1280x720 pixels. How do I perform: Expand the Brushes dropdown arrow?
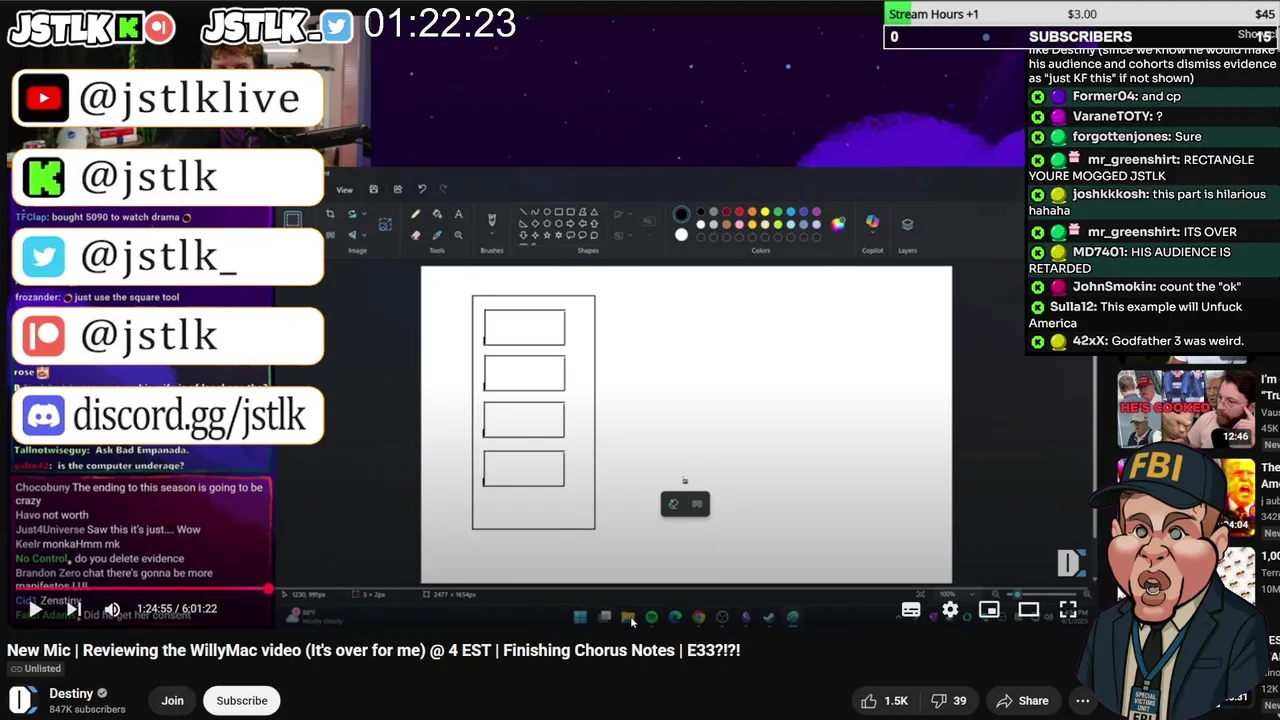(491, 233)
